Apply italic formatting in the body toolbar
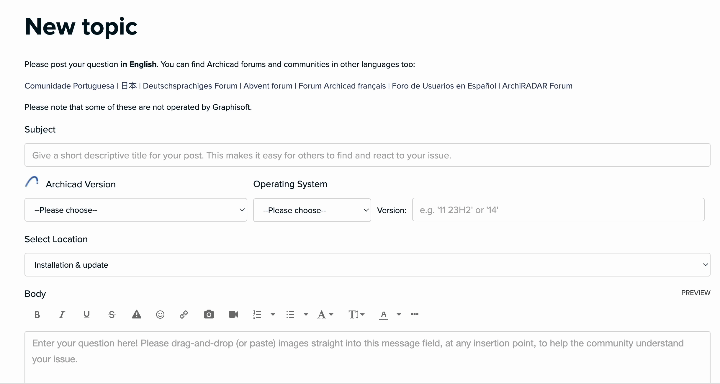Screen dimensions: 720x384 62,315
